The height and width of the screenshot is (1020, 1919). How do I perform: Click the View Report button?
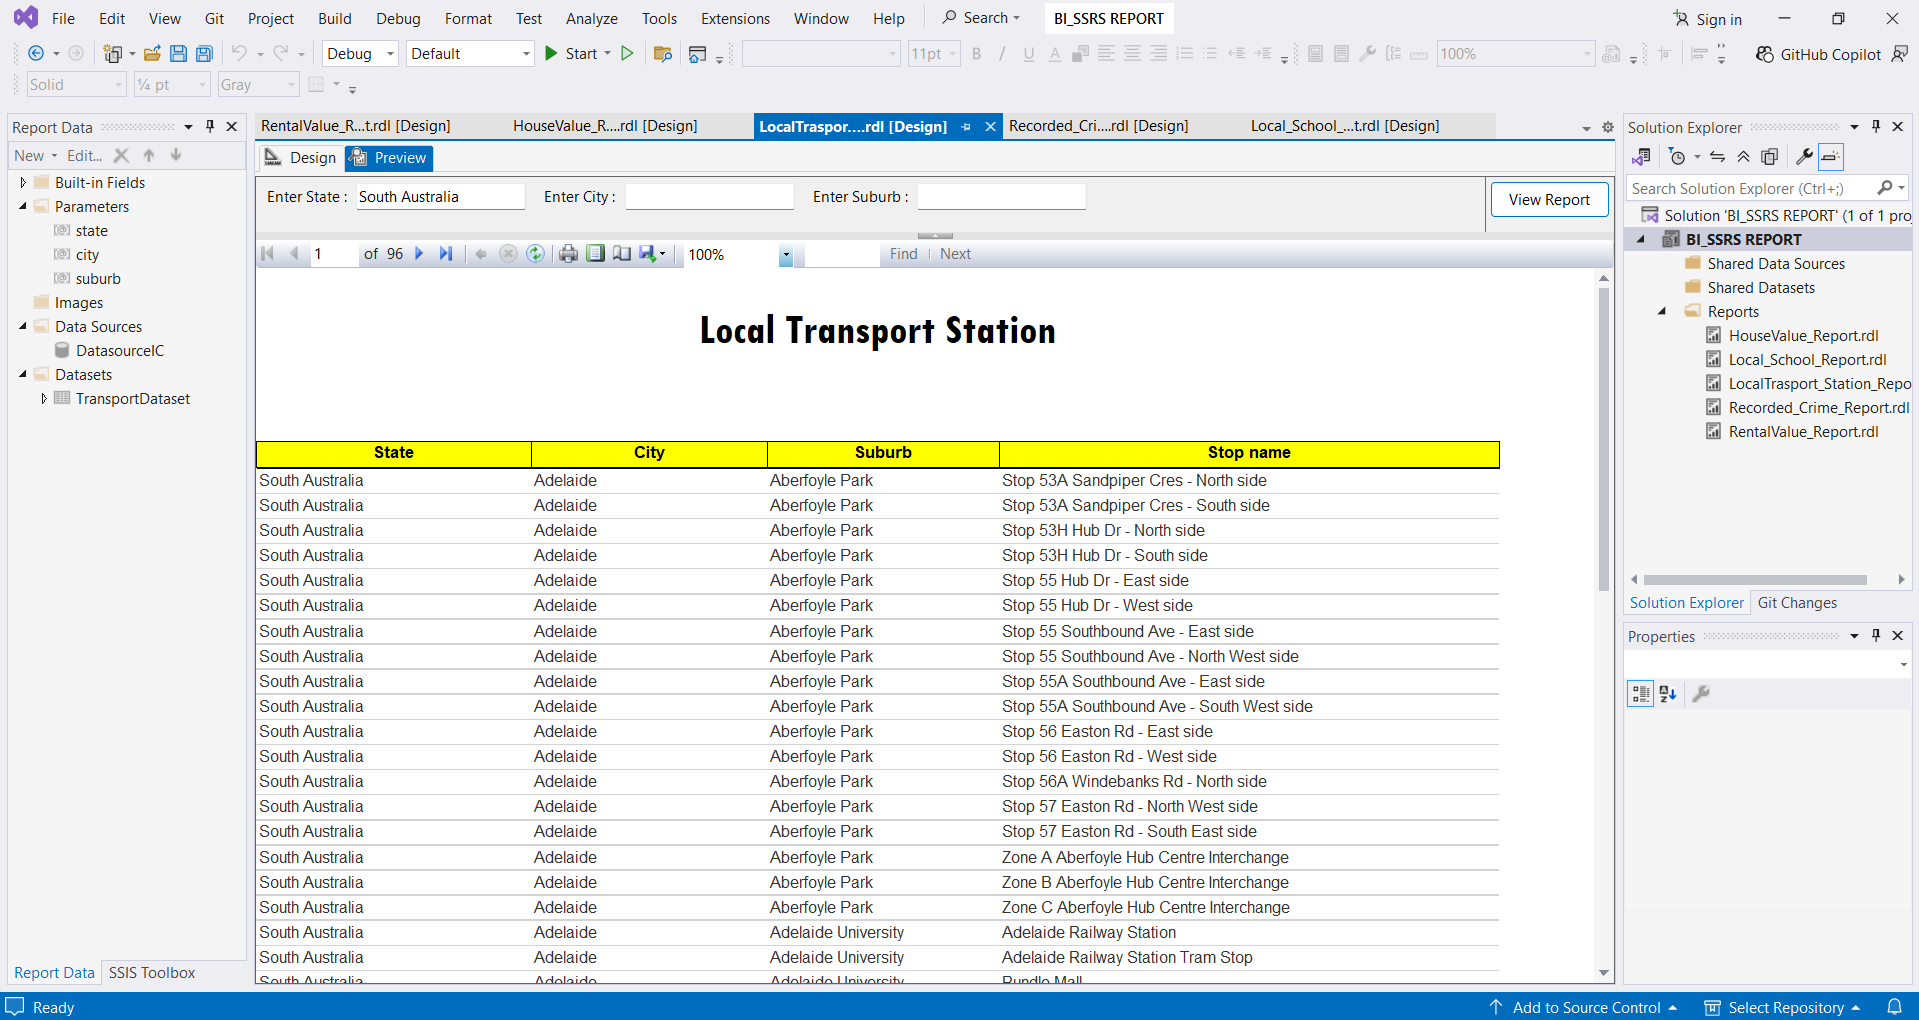[1548, 200]
